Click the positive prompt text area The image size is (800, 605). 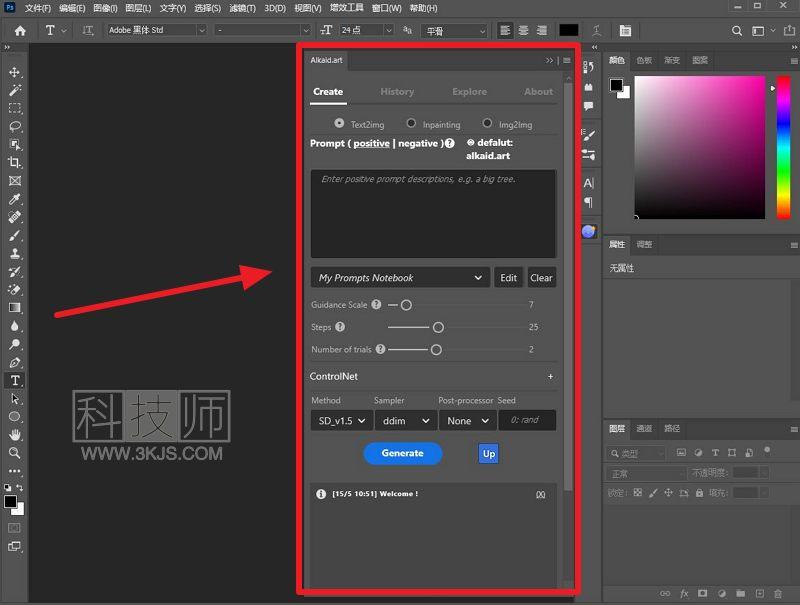pos(433,214)
